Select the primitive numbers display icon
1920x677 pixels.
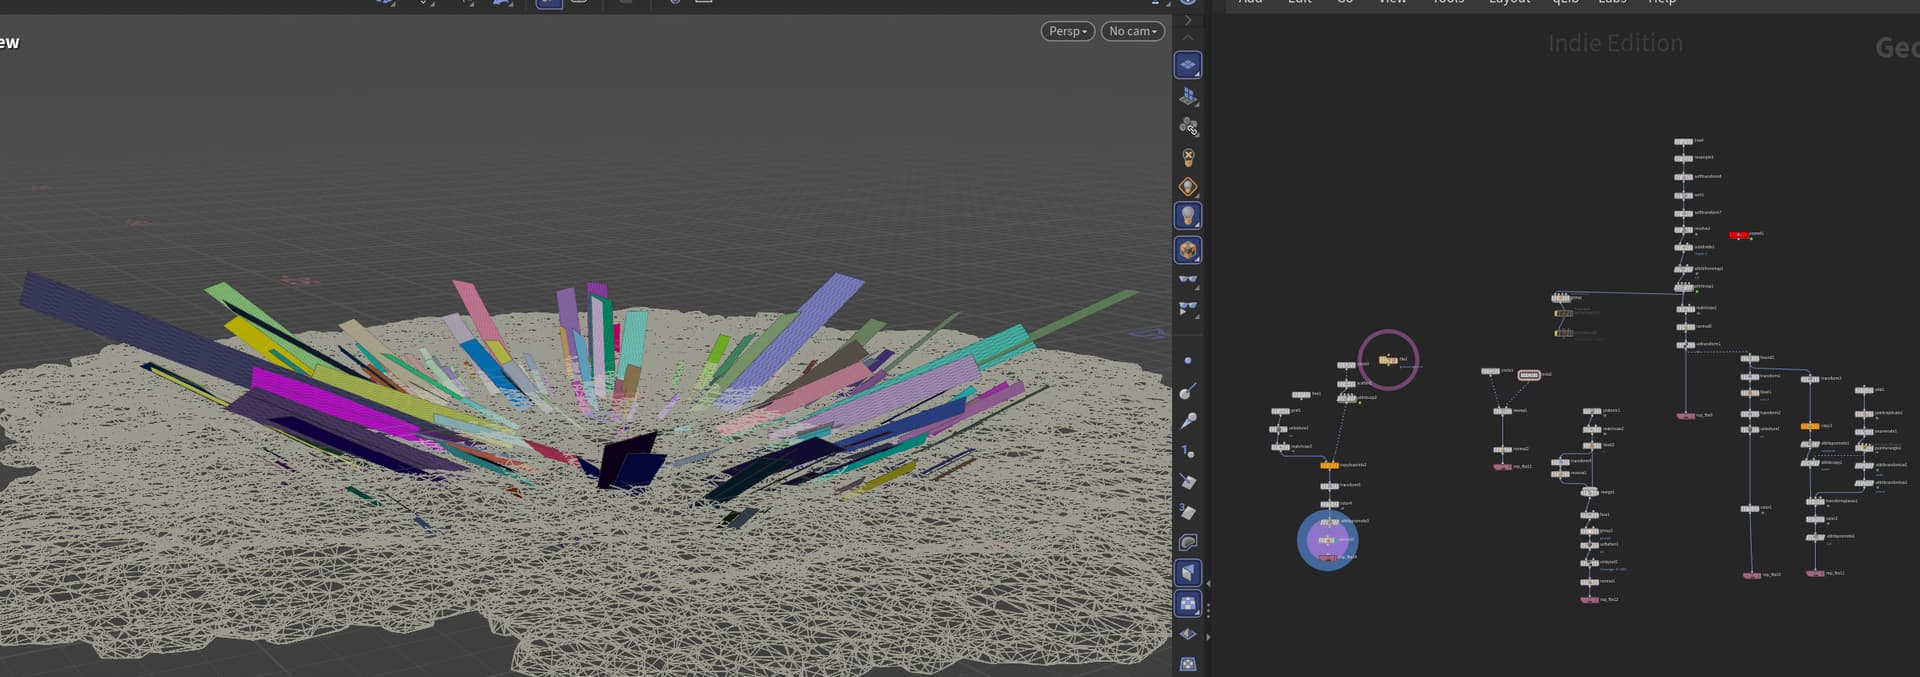click(x=1188, y=512)
